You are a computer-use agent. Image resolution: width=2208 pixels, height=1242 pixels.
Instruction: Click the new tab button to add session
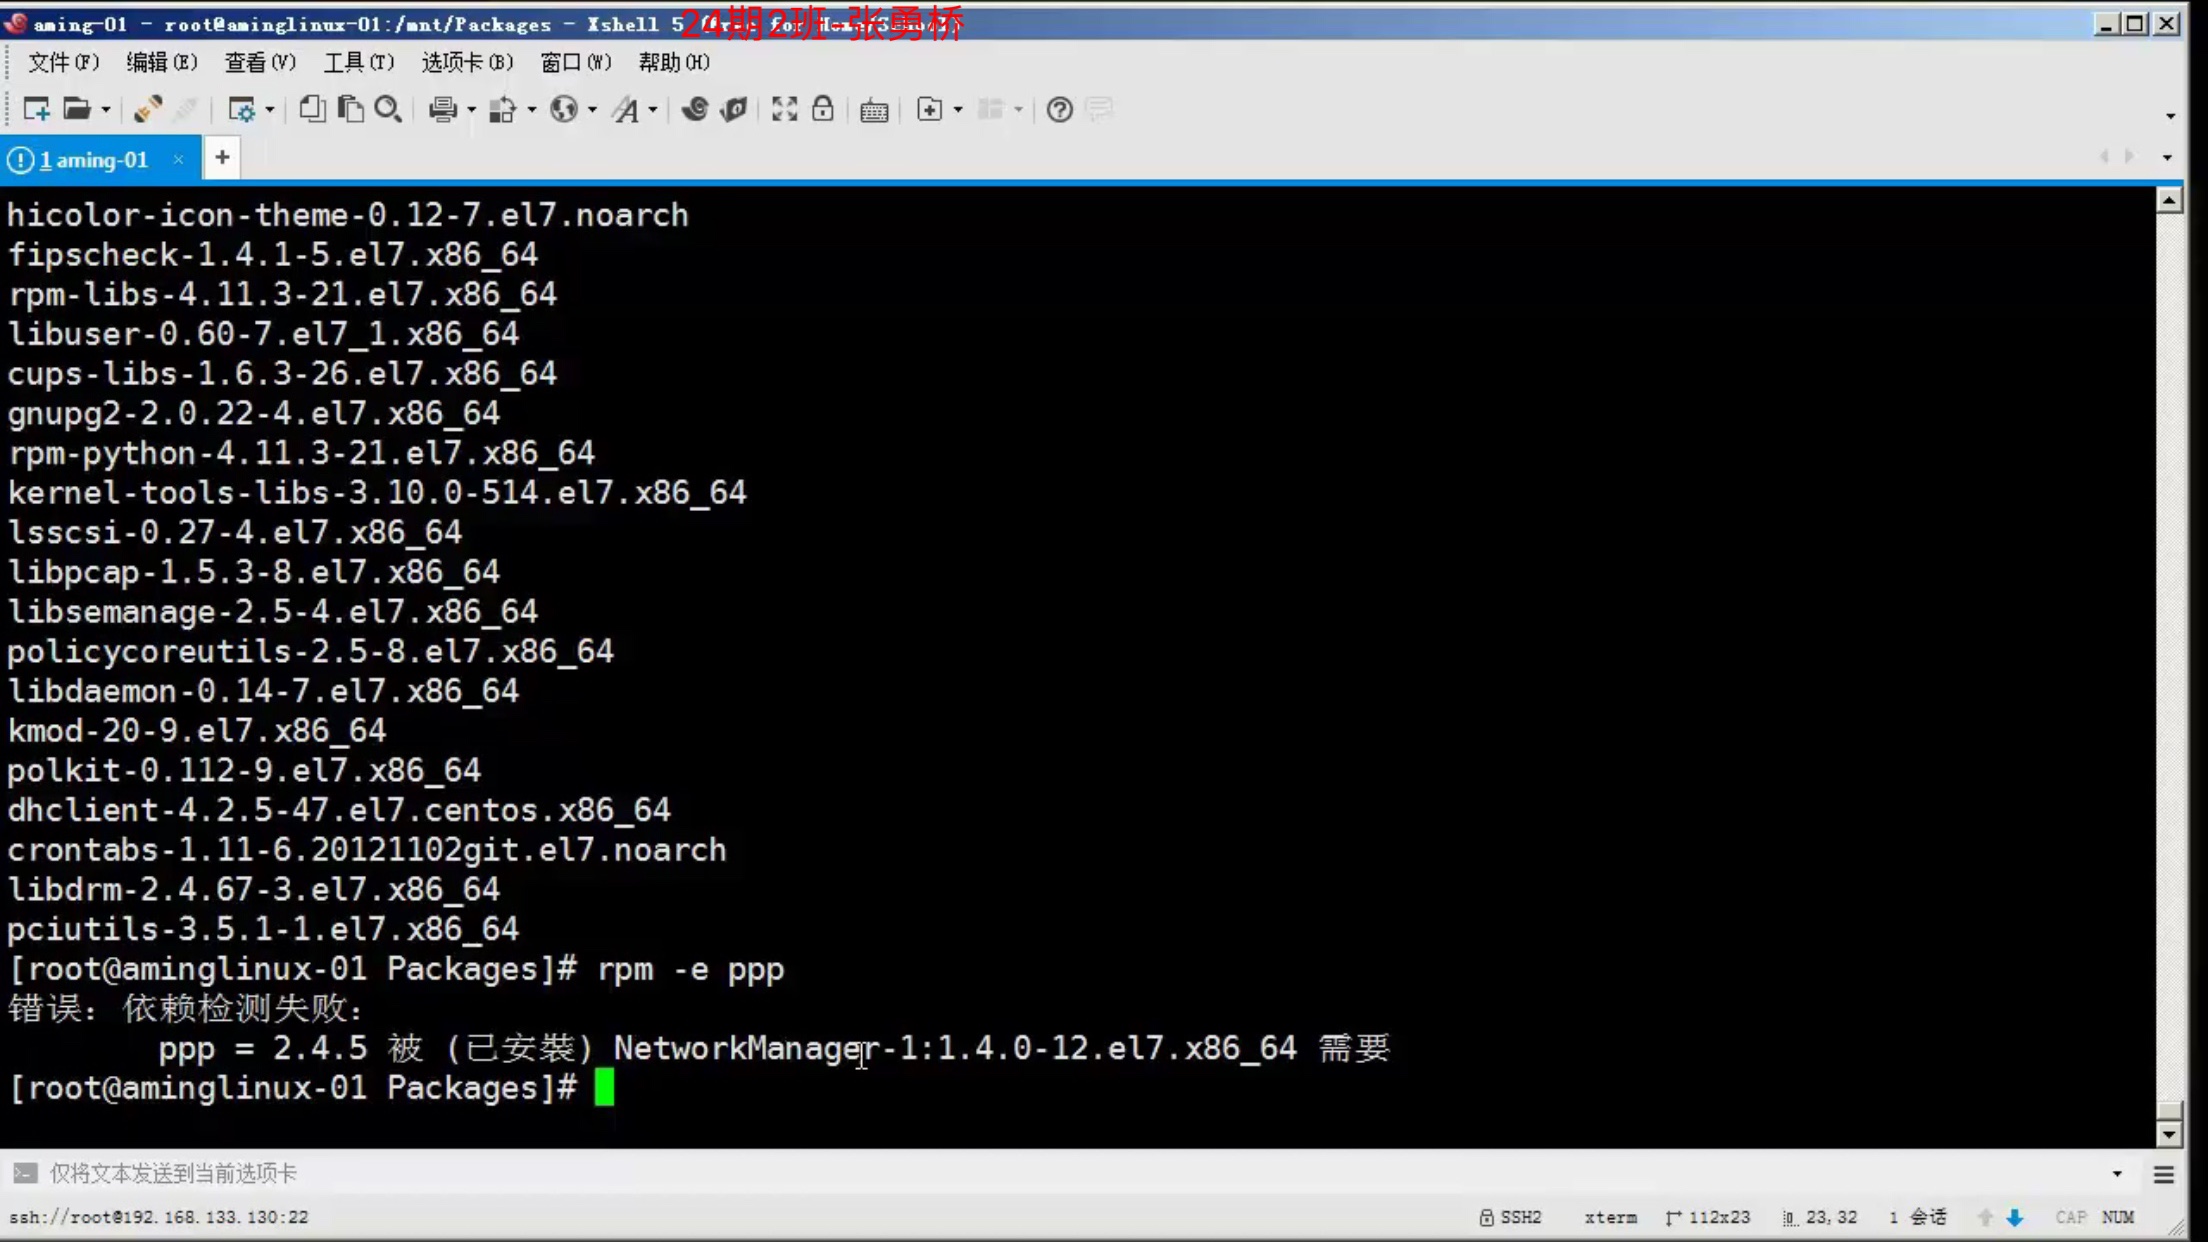tap(220, 158)
